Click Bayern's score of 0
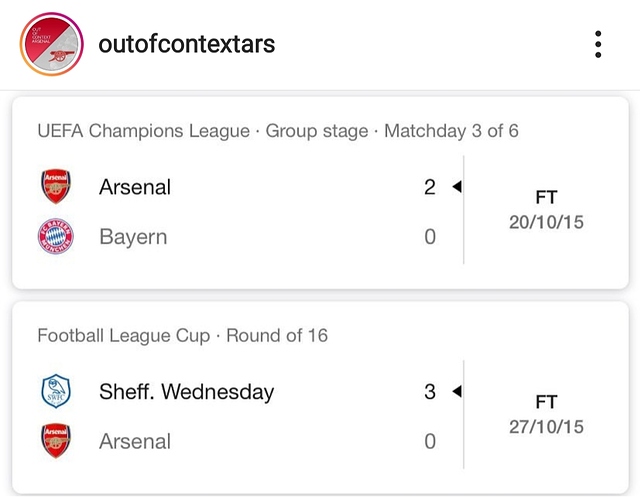 point(430,237)
